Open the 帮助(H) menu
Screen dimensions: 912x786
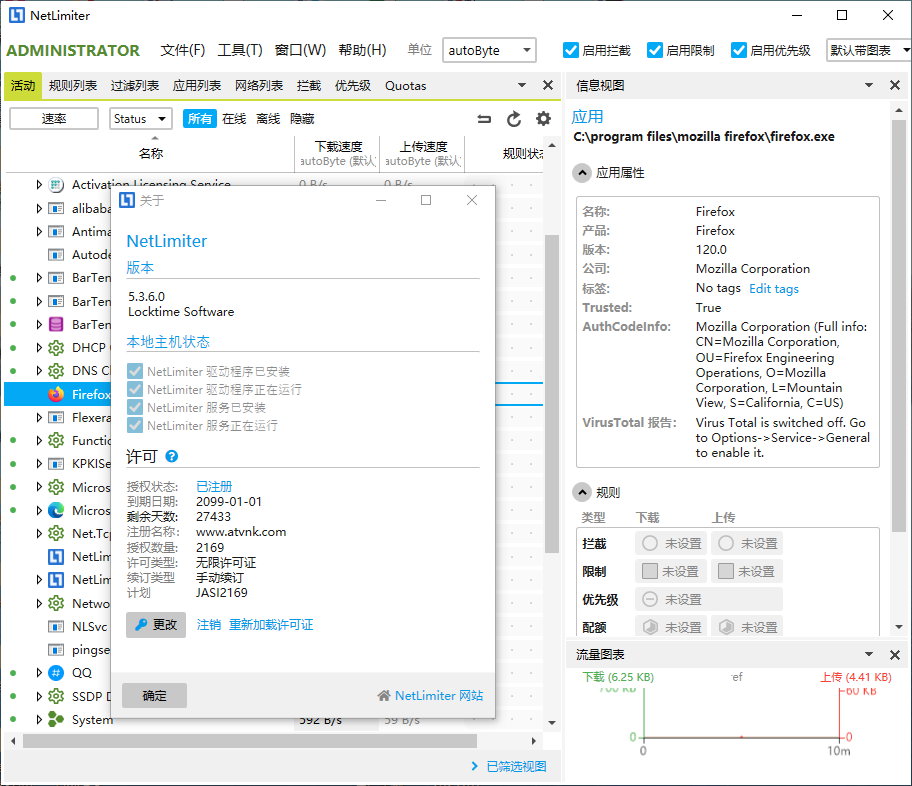click(x=362, y=51)
